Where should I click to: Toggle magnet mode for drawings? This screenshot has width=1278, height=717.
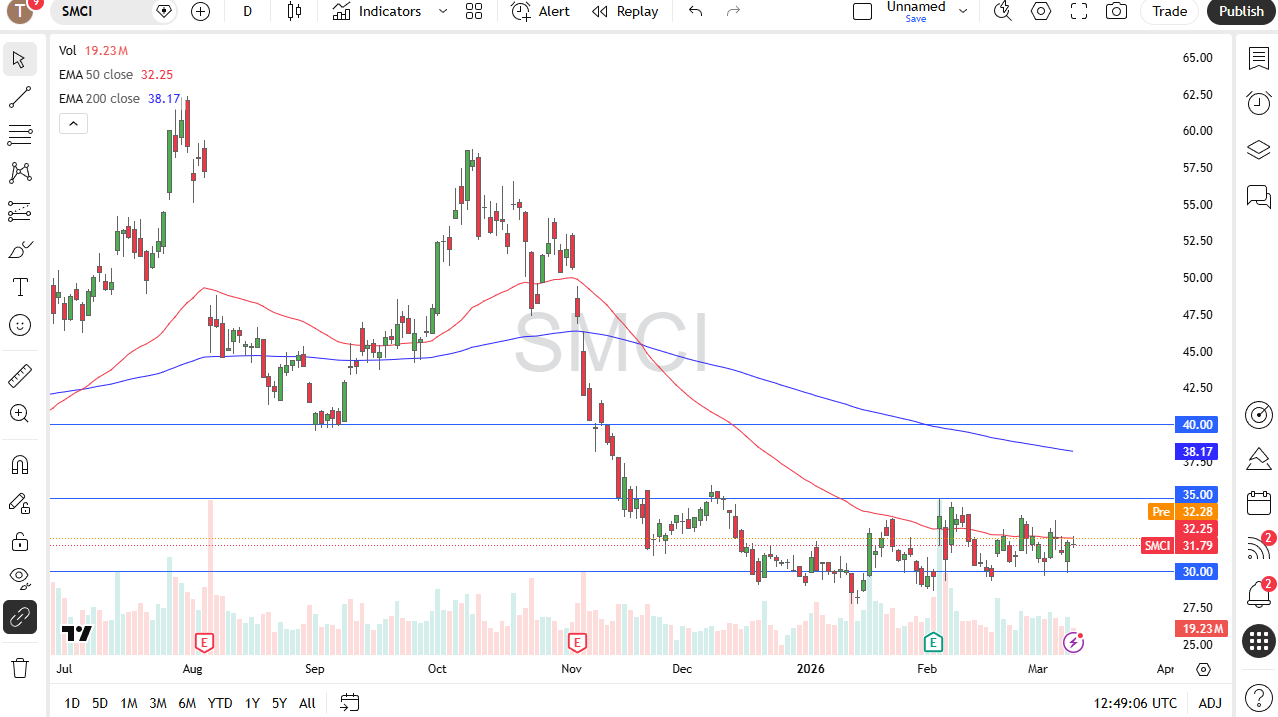(19, 465)
